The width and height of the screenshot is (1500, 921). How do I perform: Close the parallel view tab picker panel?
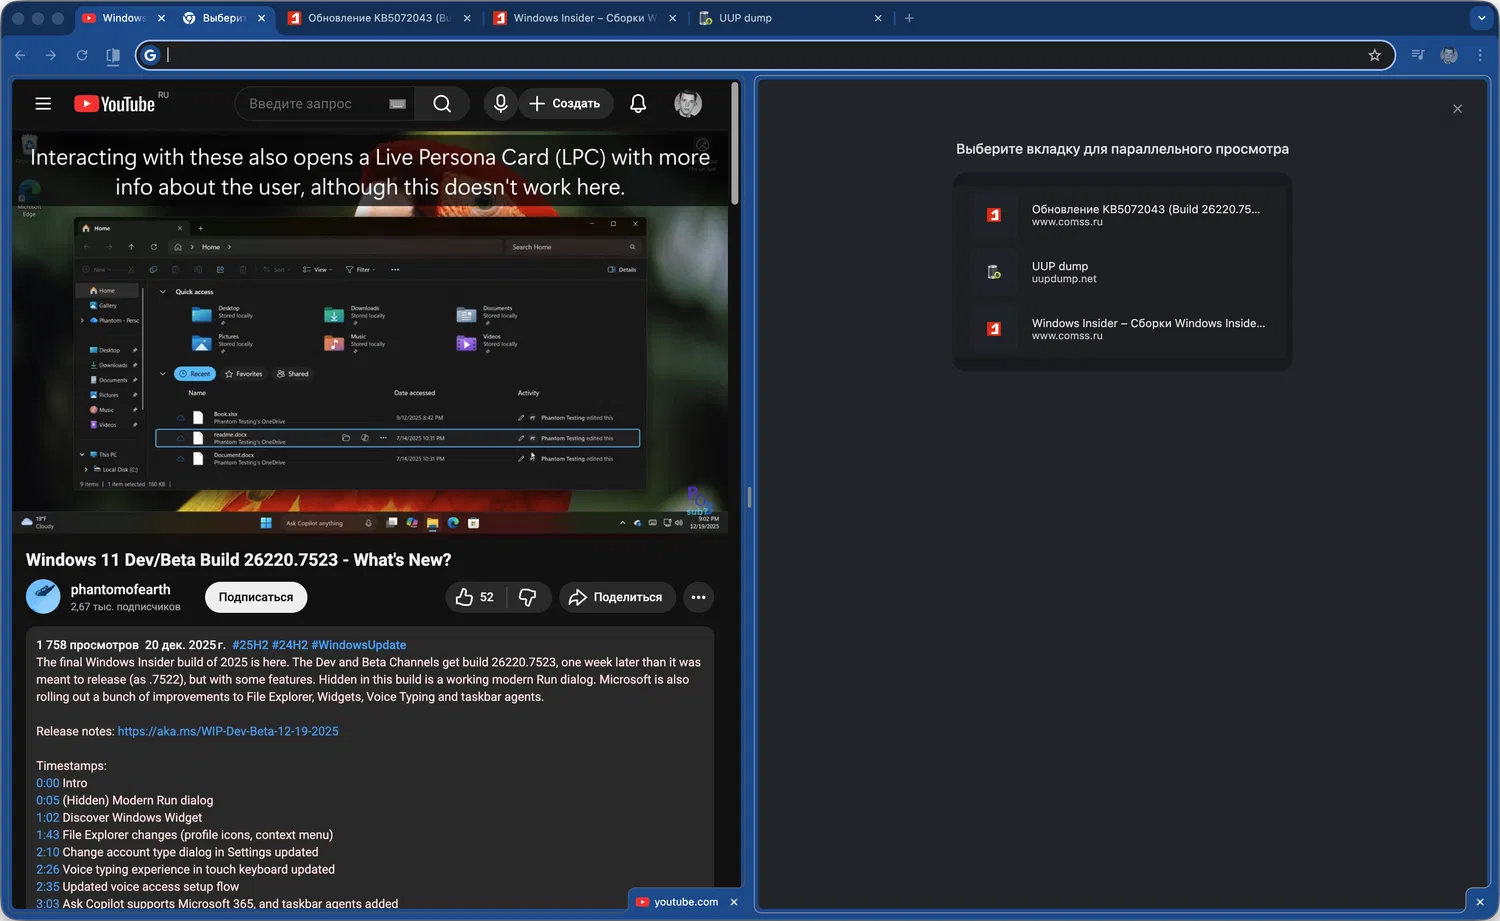[x=1457, y=109]
